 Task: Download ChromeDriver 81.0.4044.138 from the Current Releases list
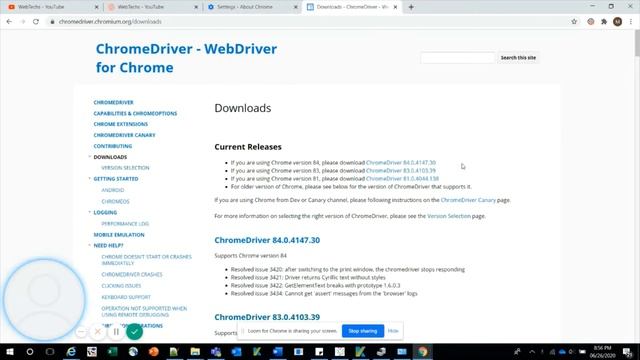click(x=402, y=179)
